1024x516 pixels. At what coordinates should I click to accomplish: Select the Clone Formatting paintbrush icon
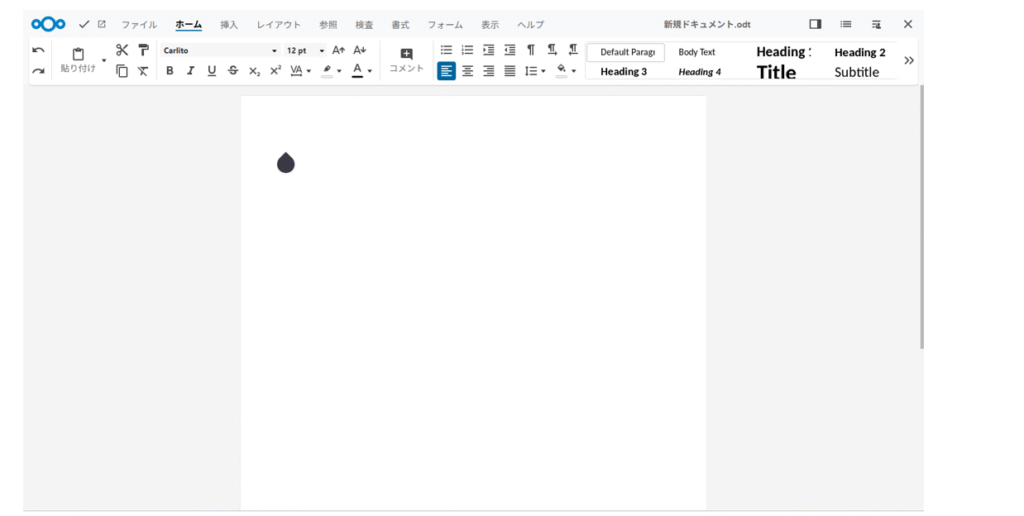143,50
